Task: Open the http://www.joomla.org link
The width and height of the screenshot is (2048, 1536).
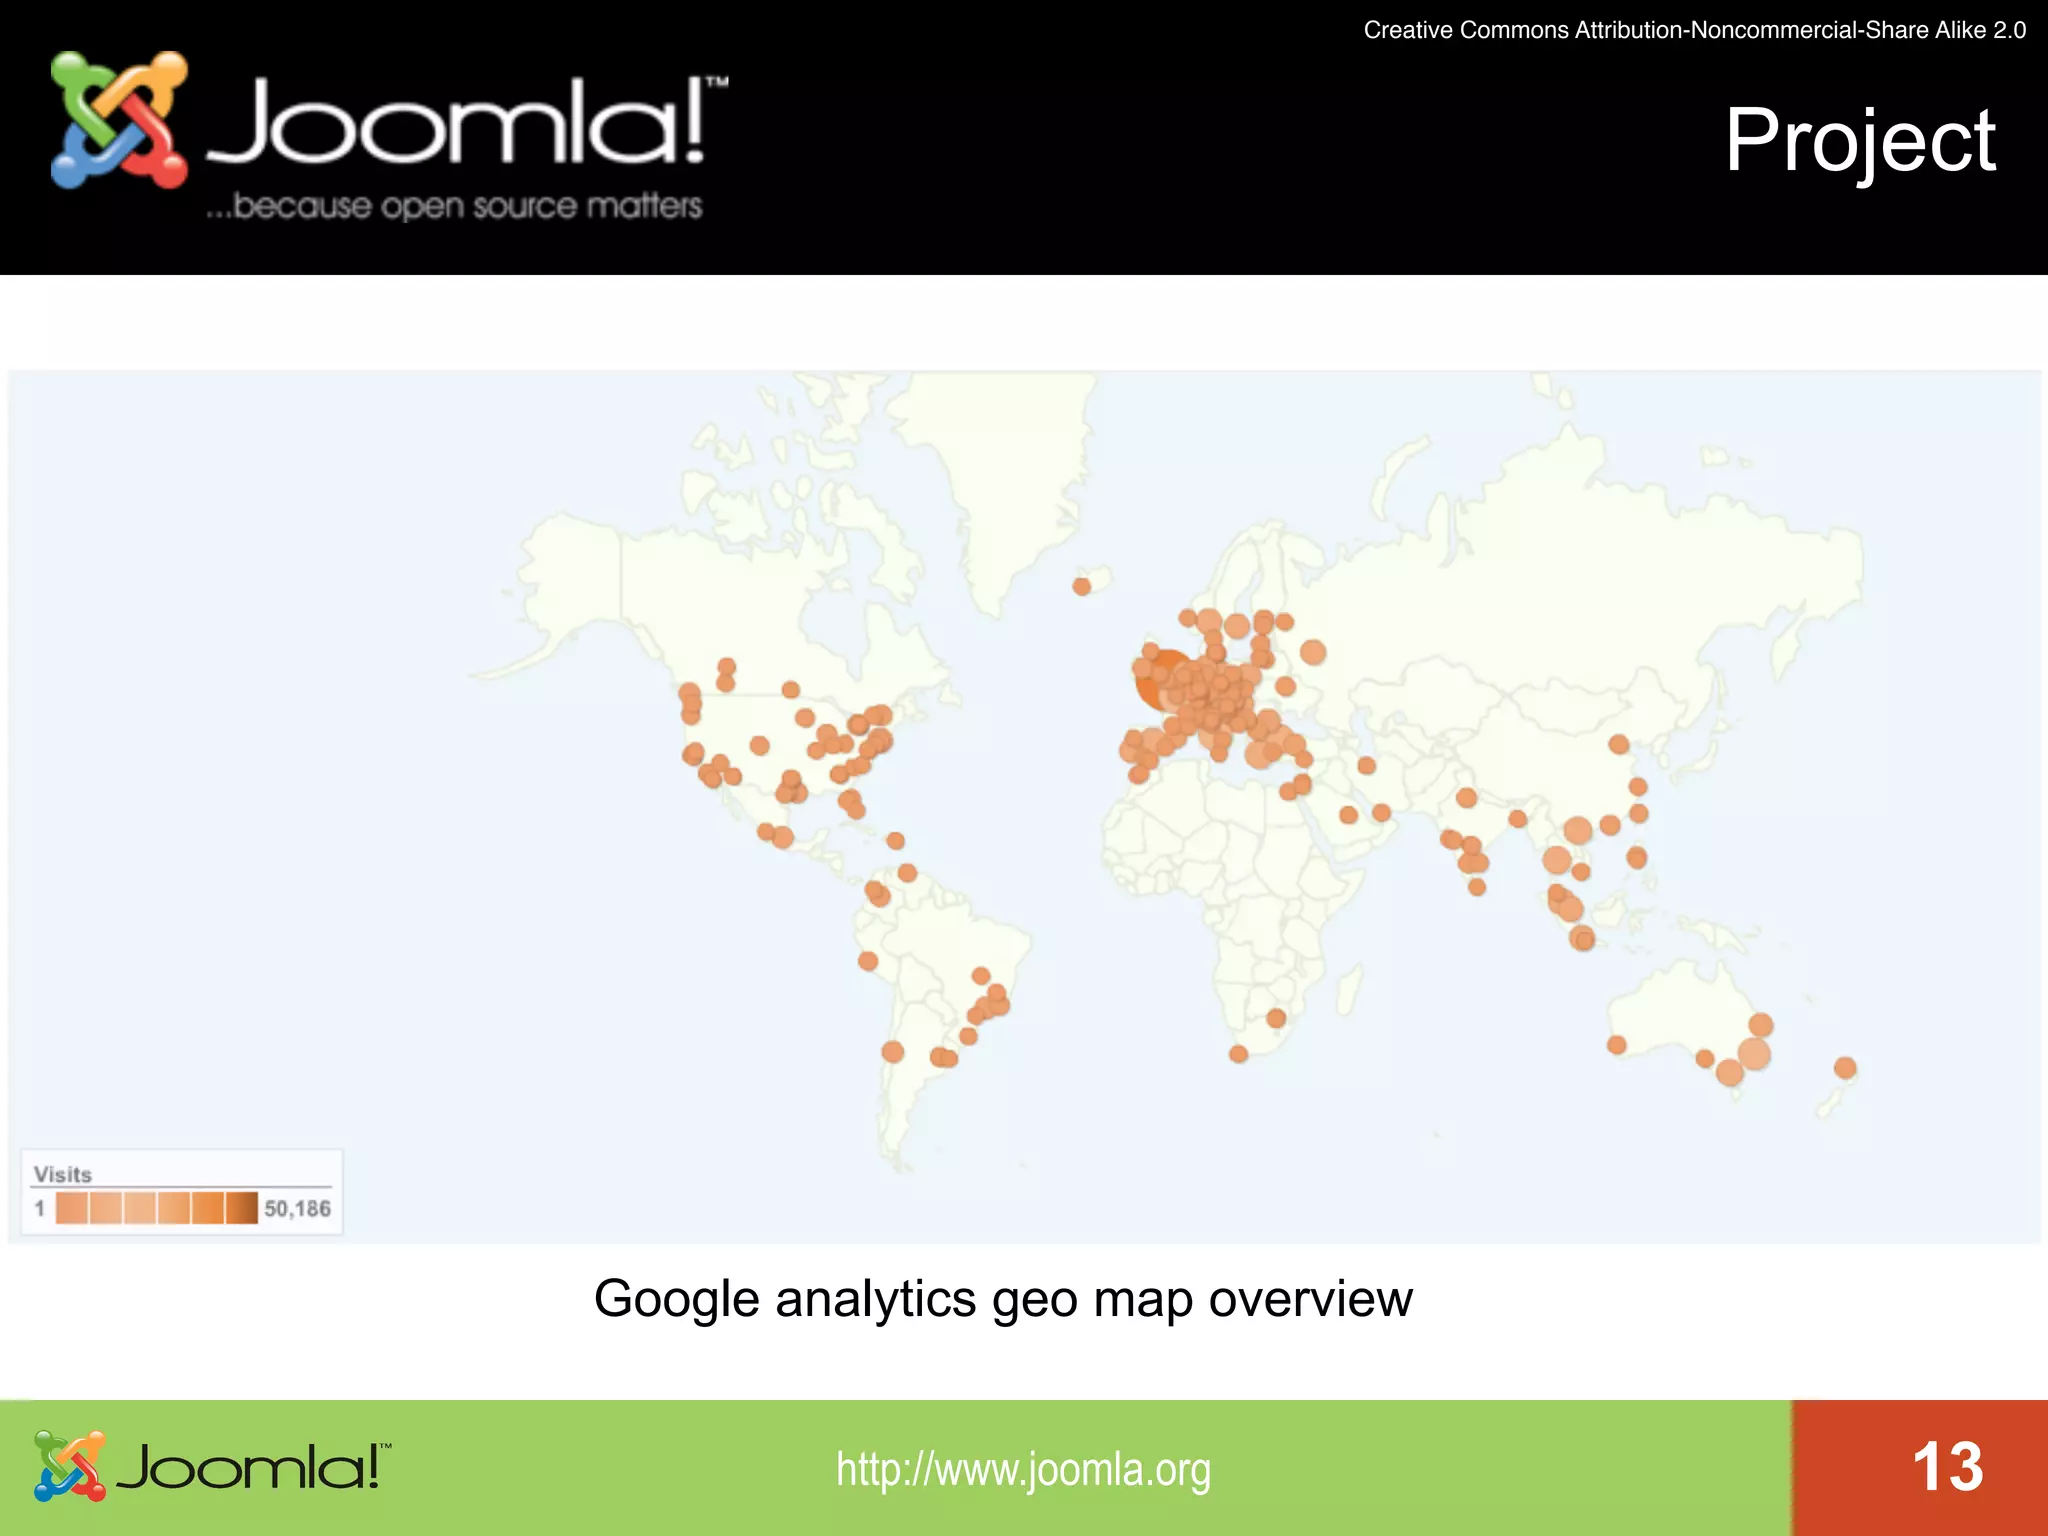Action: pos(1023,1469)
